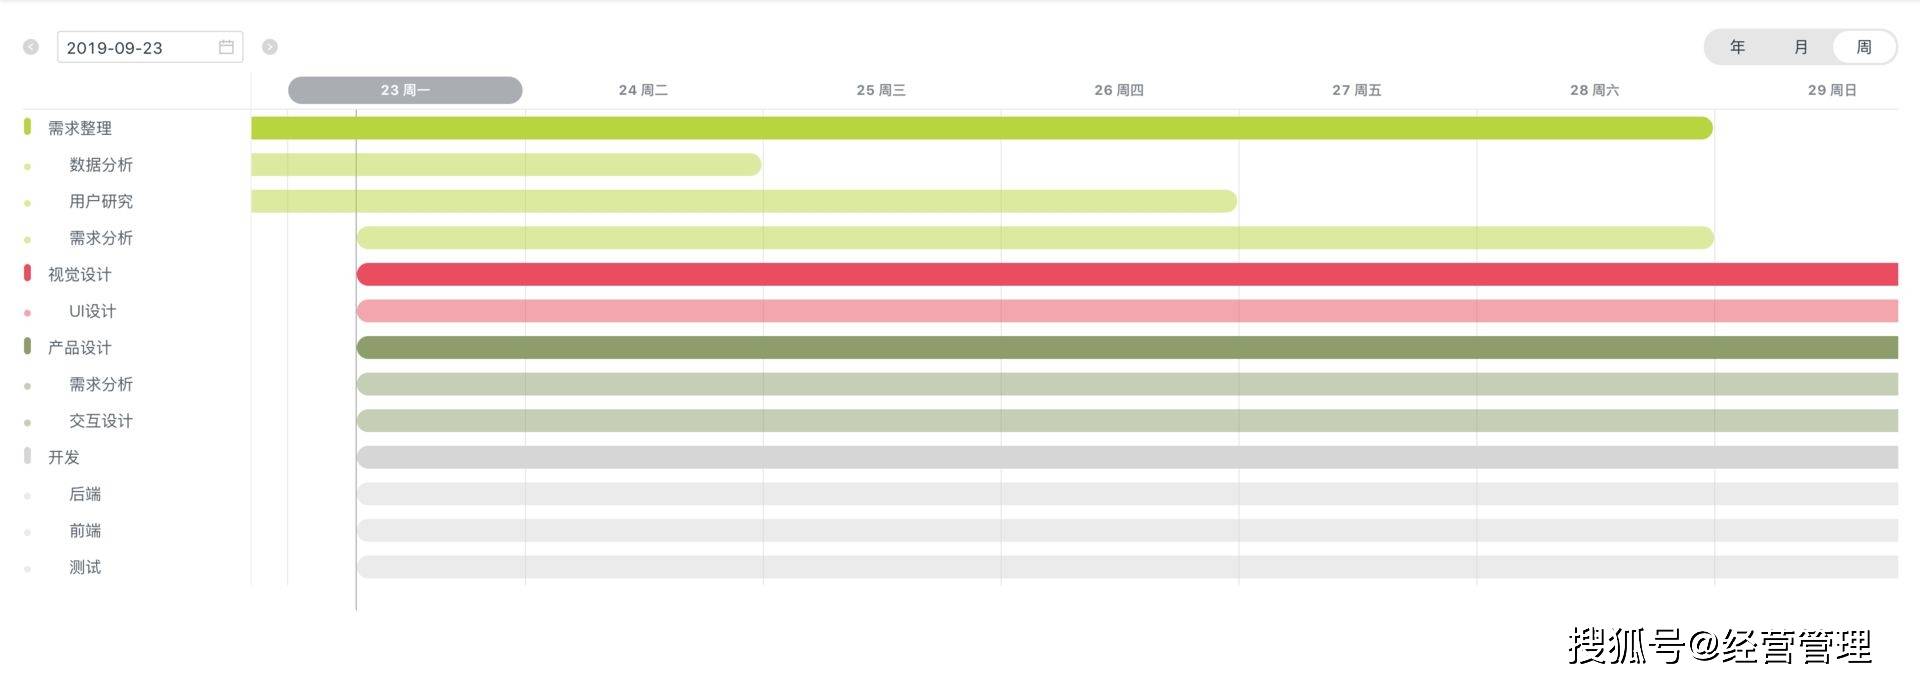1920x687 pixels.
Task: Click the pink dot beside UI设计
Action: click(x=27, y=313)
